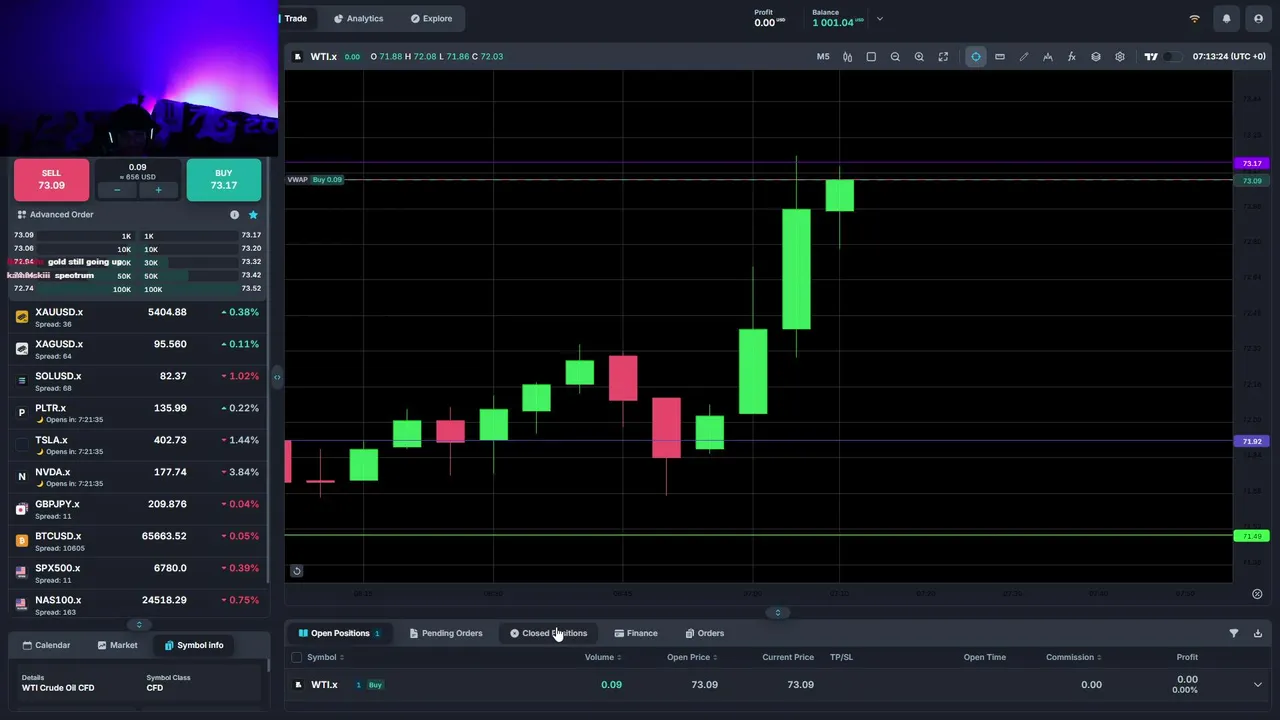Open the user account profile
This screenshot has width=1280, height=720.
[1258, 19]
